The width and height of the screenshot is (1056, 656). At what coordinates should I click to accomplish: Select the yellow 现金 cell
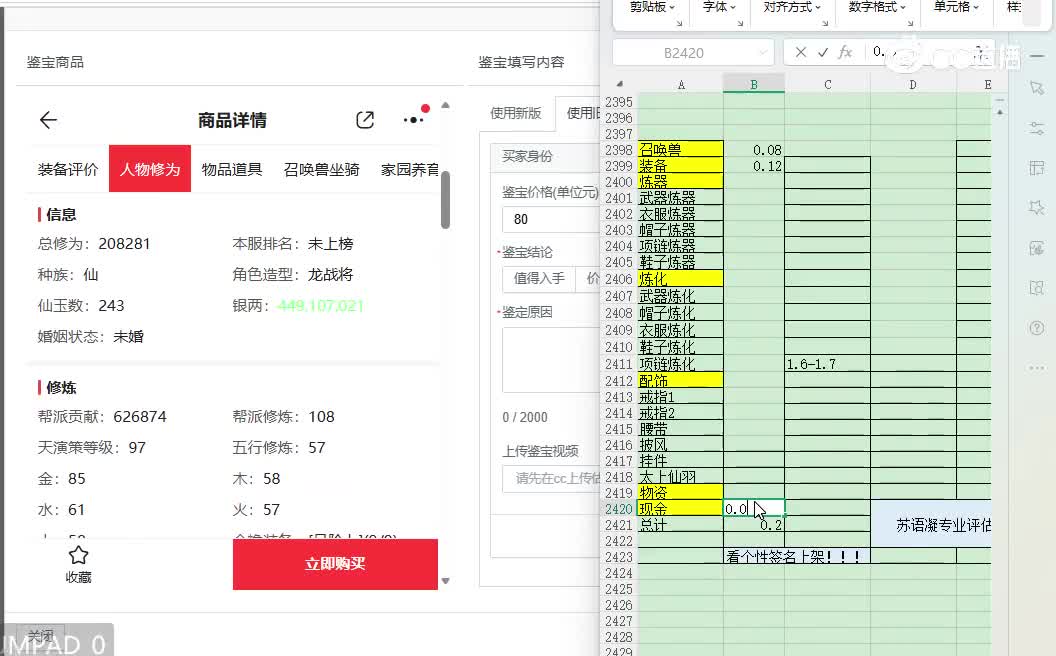coord(681,509)
